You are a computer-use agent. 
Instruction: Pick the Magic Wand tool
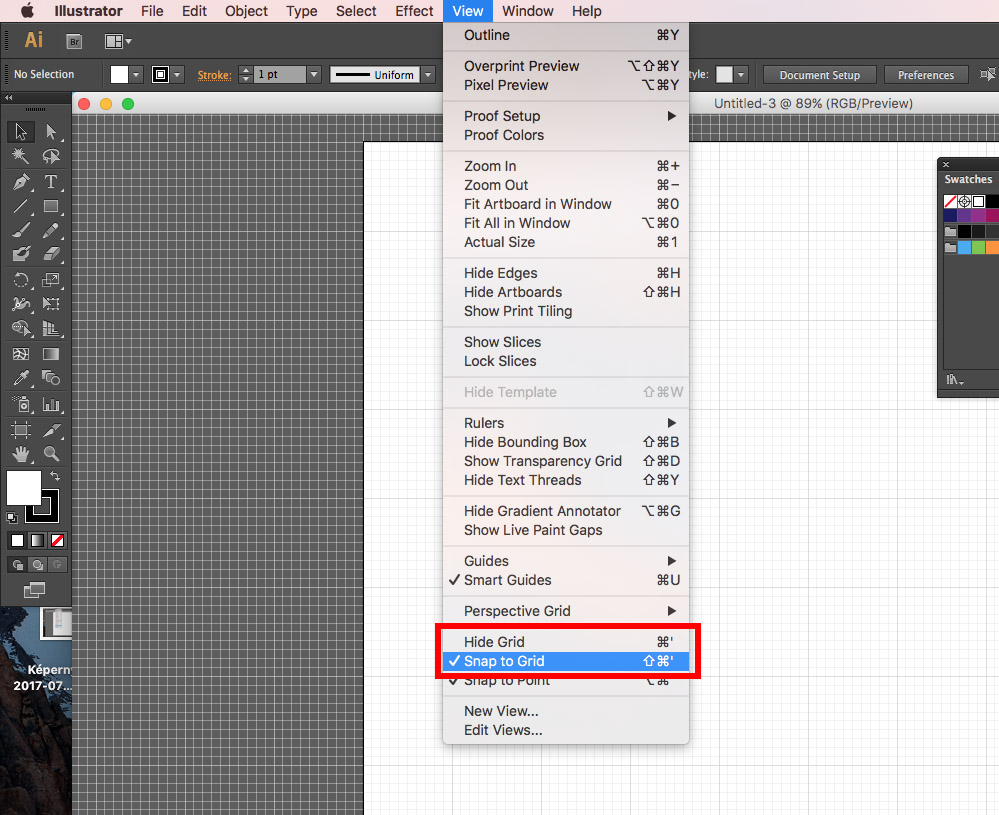pyautogui.click(x=21, y=157)
